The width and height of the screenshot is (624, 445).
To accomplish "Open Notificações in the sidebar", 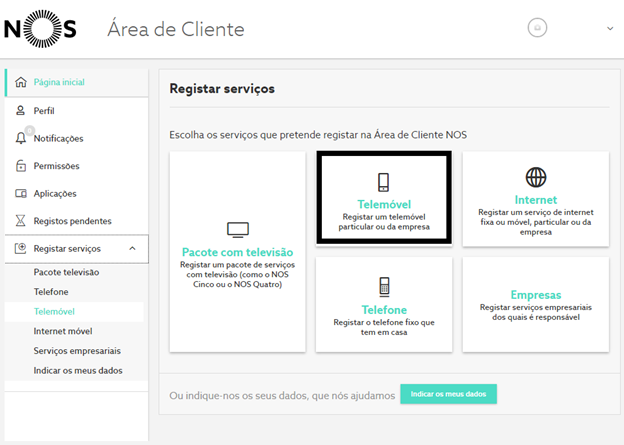I will point(58,139).
